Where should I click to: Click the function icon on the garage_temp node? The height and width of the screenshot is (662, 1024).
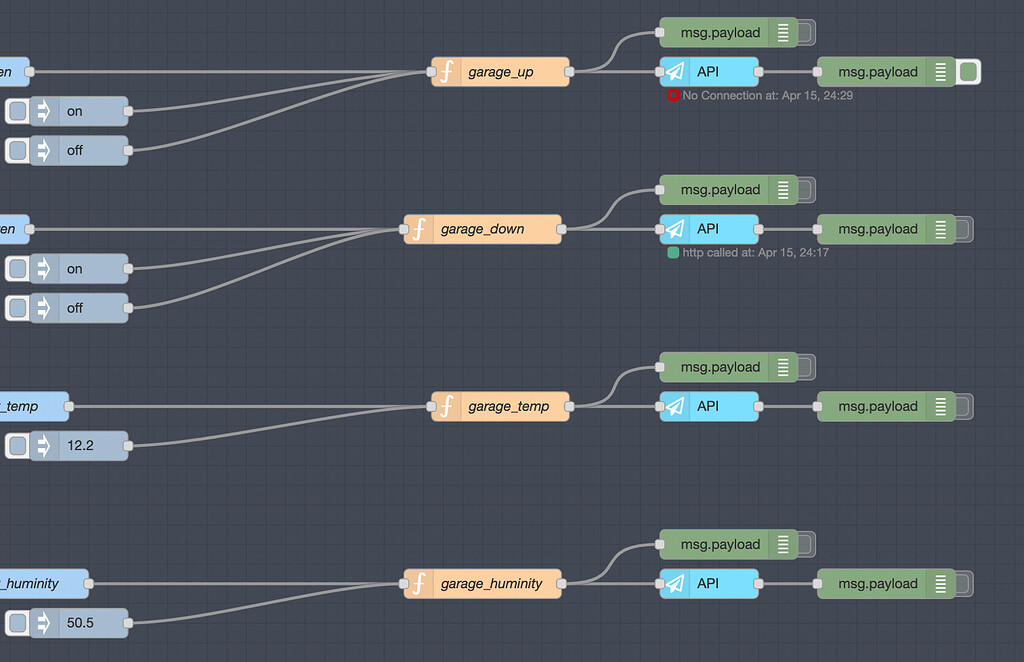446,406
